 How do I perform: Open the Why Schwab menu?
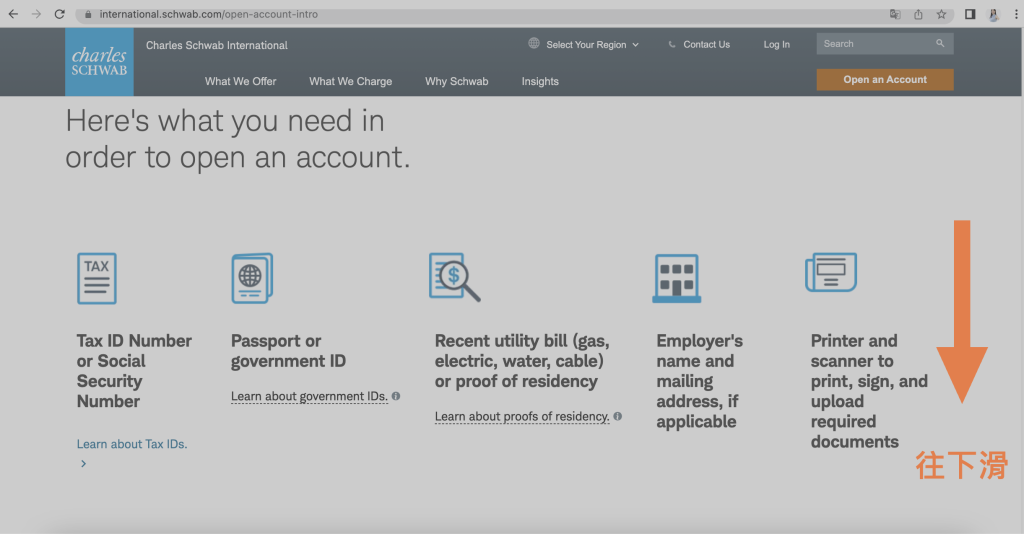pos(456,81)
